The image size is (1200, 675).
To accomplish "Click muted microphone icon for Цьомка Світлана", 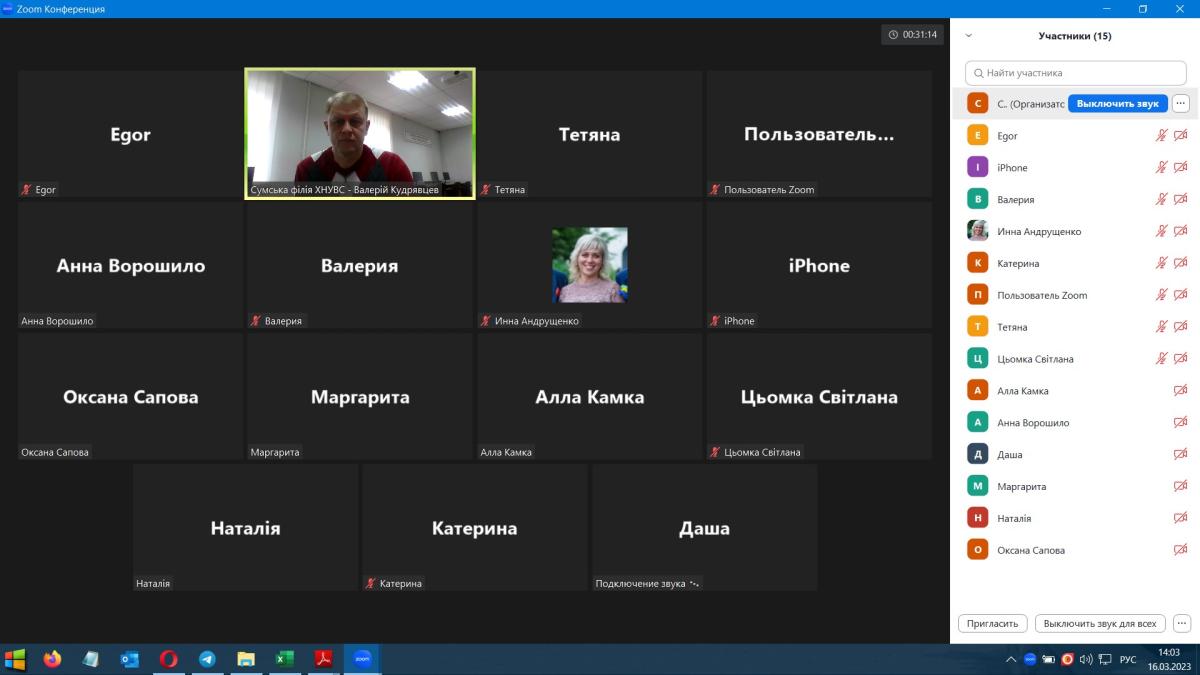I will [x=1161, y=359].
